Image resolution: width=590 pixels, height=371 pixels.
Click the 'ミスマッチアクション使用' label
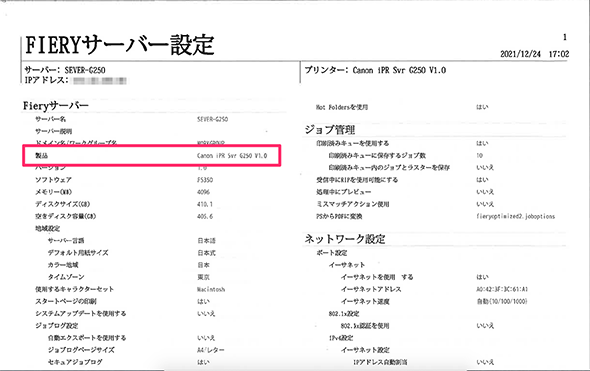pos(353,204)
